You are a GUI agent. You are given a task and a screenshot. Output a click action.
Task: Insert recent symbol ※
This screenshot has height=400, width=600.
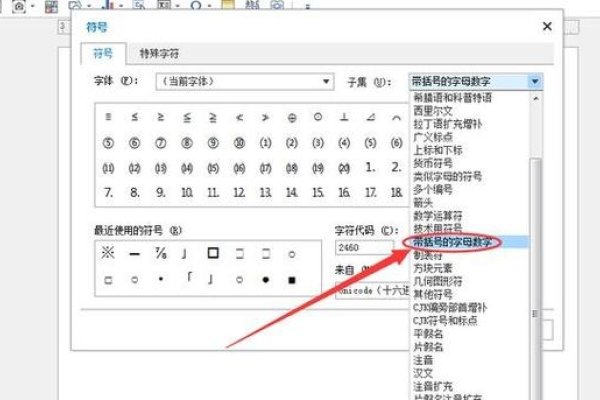tap(108, 253)
